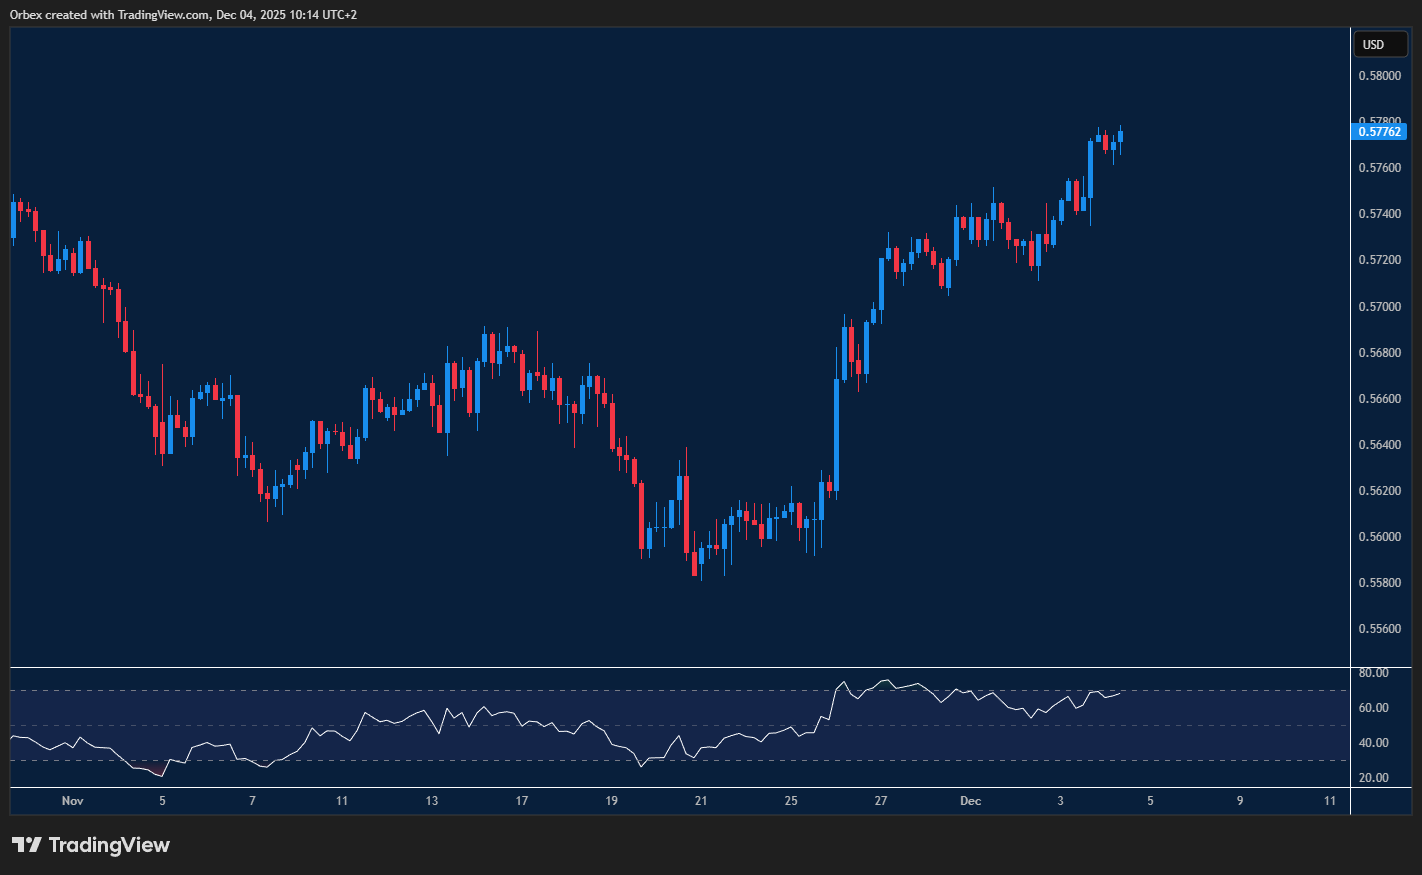Click the 0.57800 price level text

1380,118
